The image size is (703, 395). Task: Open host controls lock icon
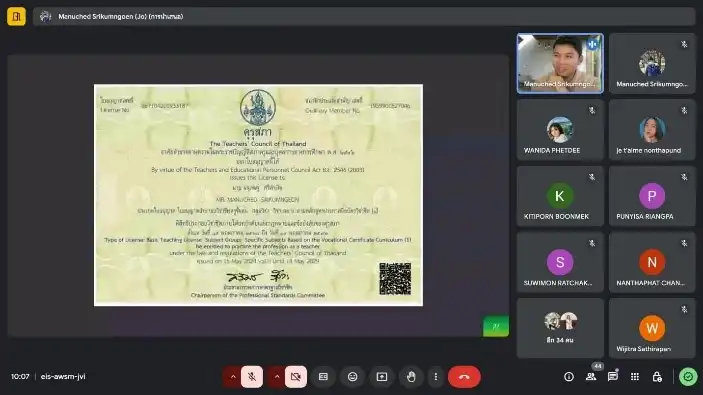click(x=657, y=377)
